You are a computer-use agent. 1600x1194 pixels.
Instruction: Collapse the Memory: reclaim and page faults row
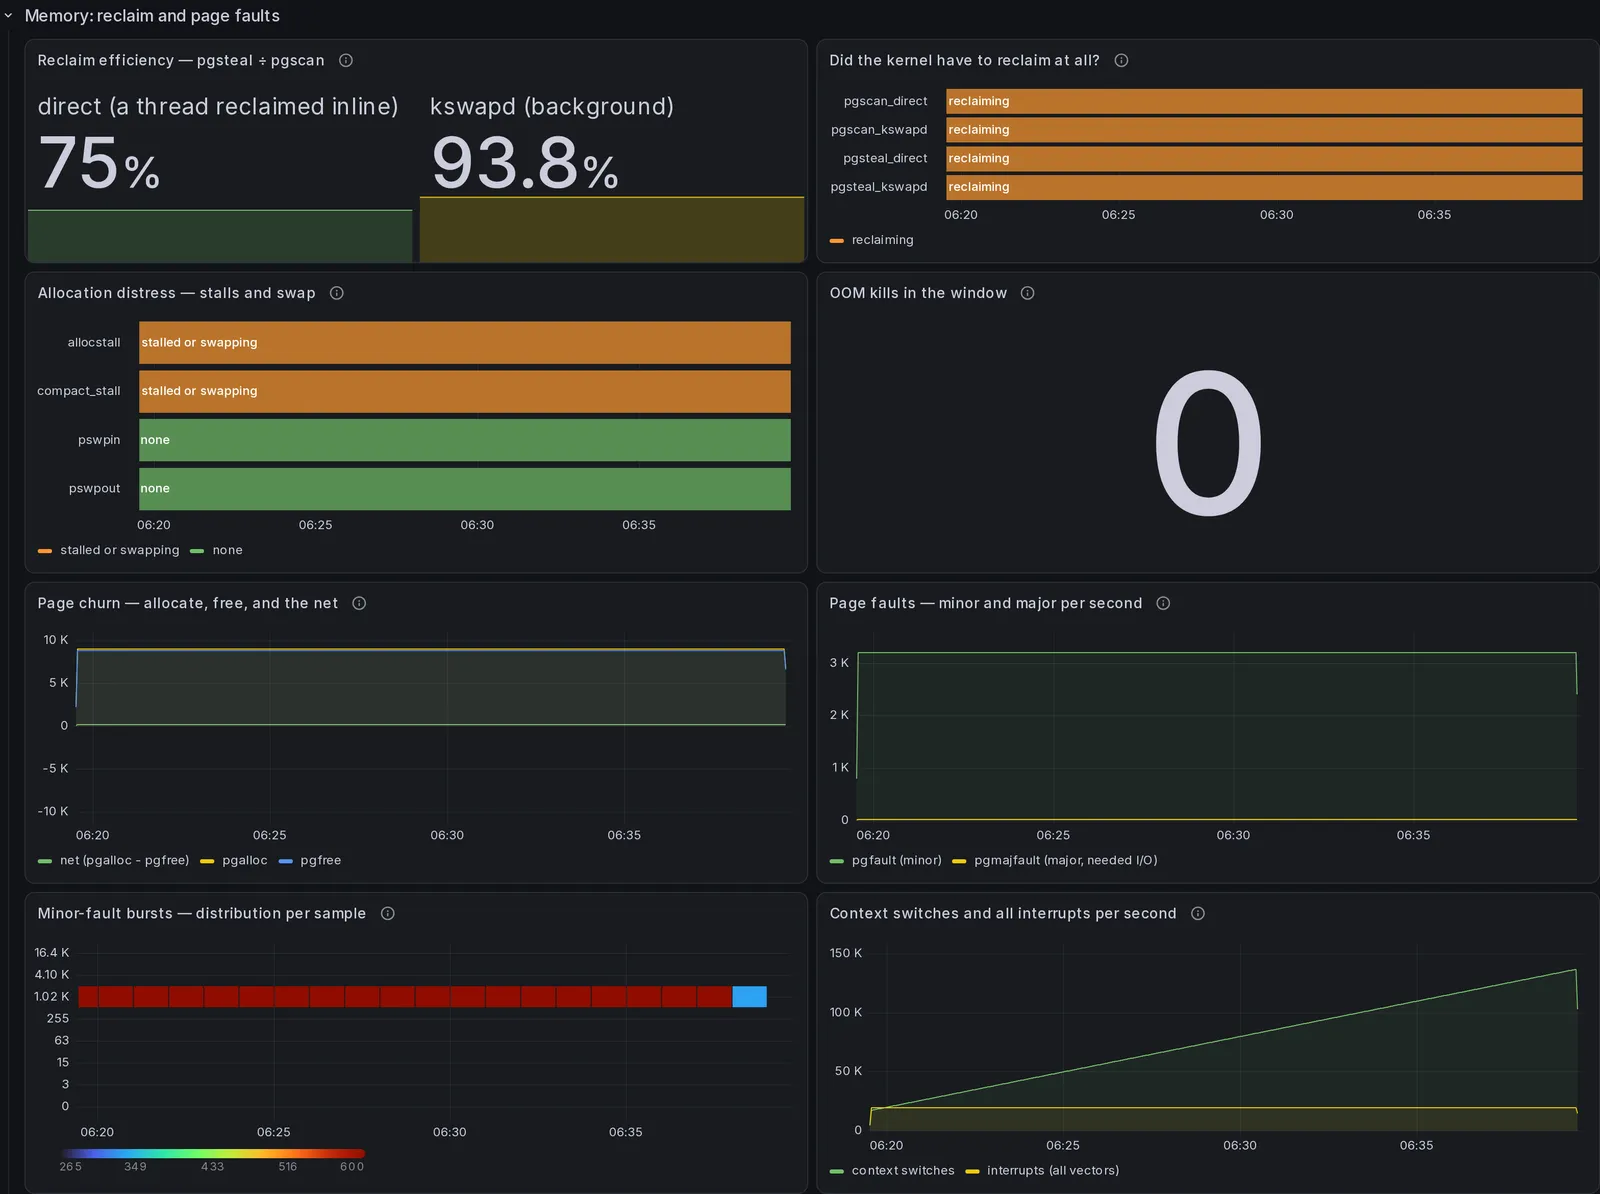point(9,16)
